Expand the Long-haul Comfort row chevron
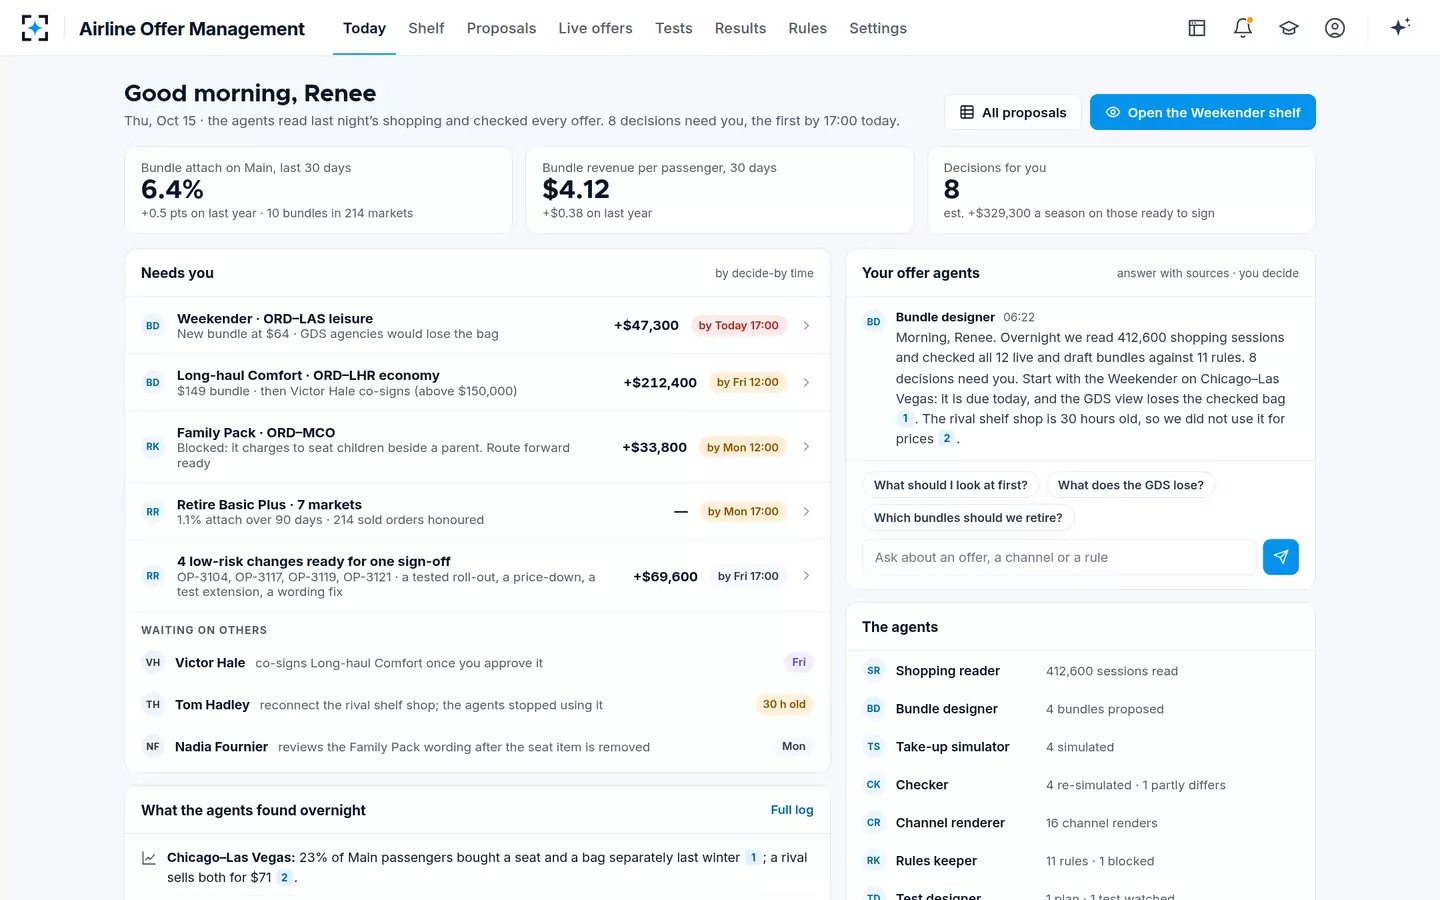Viewport: 1440px width, 900px height. tap(807, 383)
